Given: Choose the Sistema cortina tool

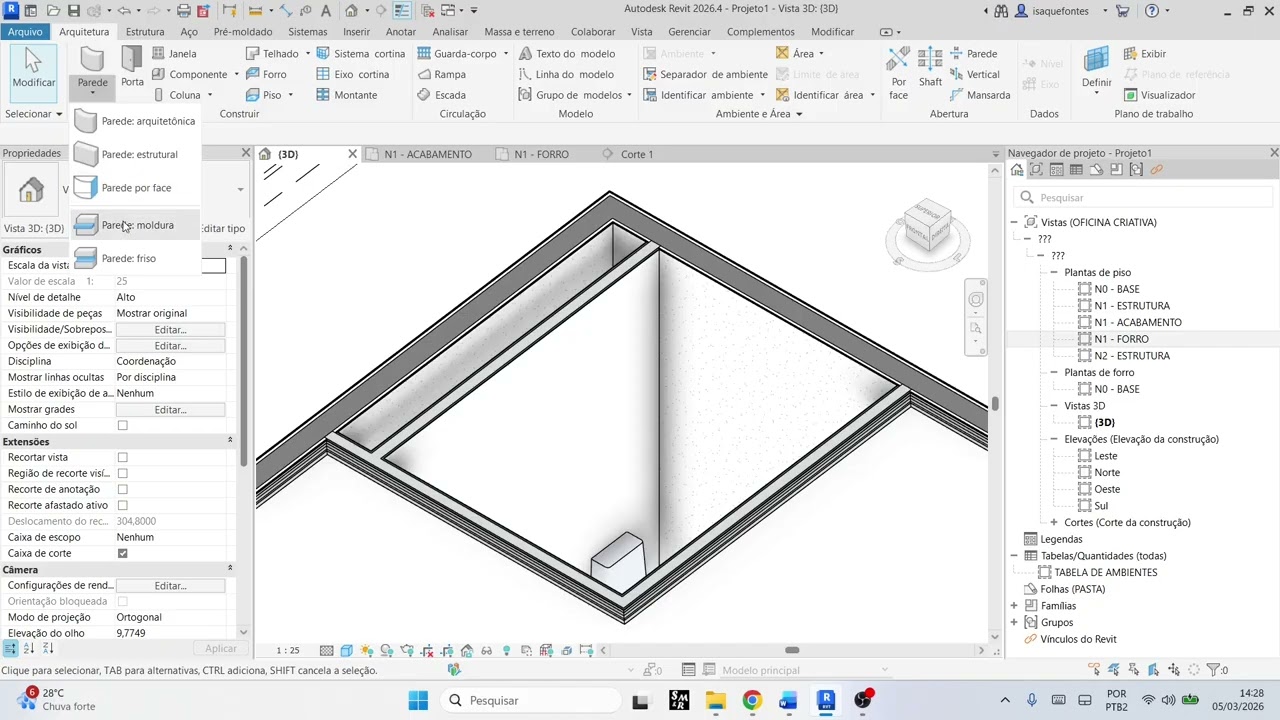Looking at the screenshot, I should (x=360, y=53).
